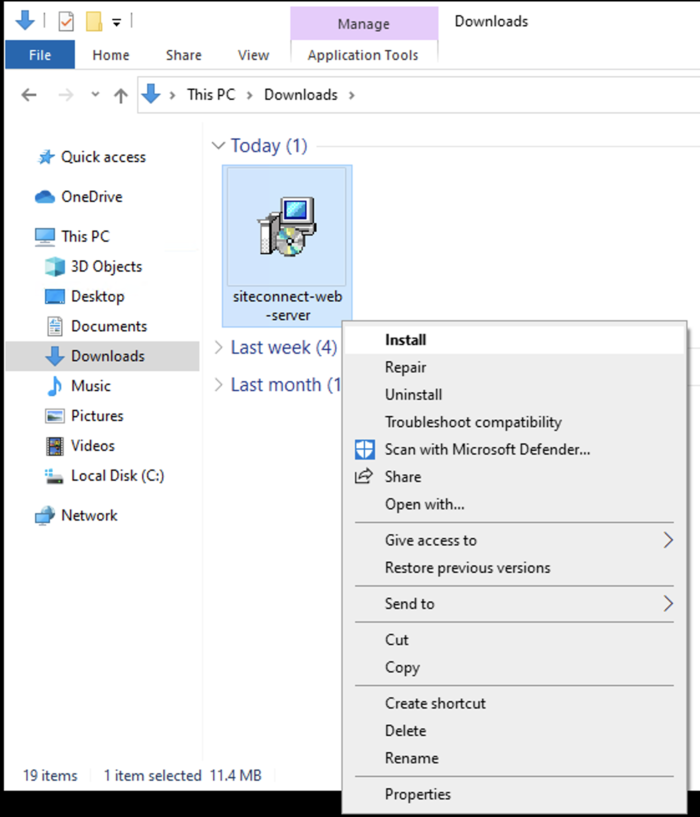Screen dimensions: 700x817
Task: Click the Back arrow navigation button
Action: click(29, 95)
